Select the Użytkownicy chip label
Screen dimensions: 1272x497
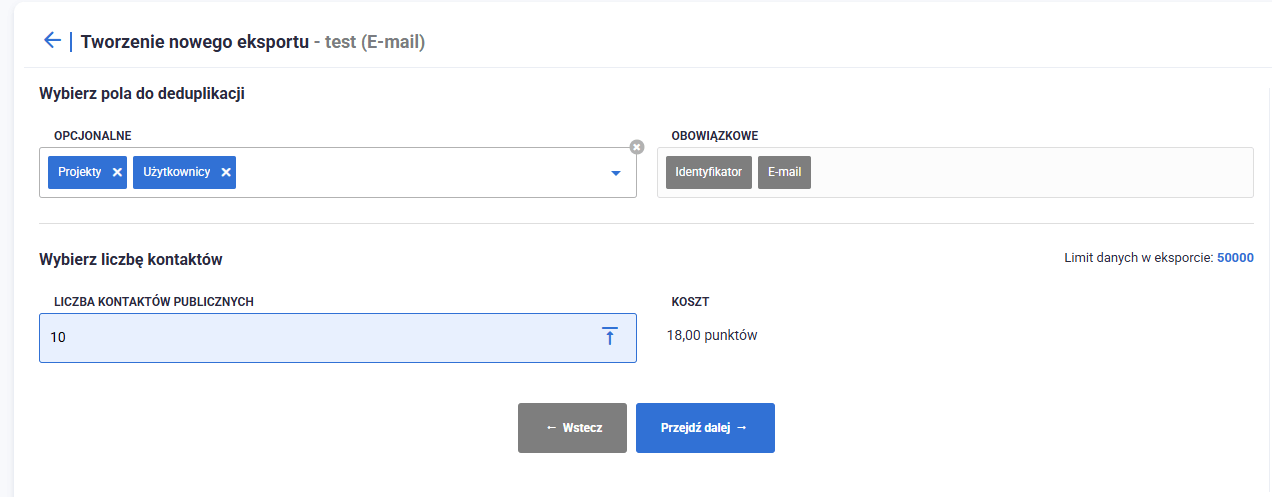point(177,172)
